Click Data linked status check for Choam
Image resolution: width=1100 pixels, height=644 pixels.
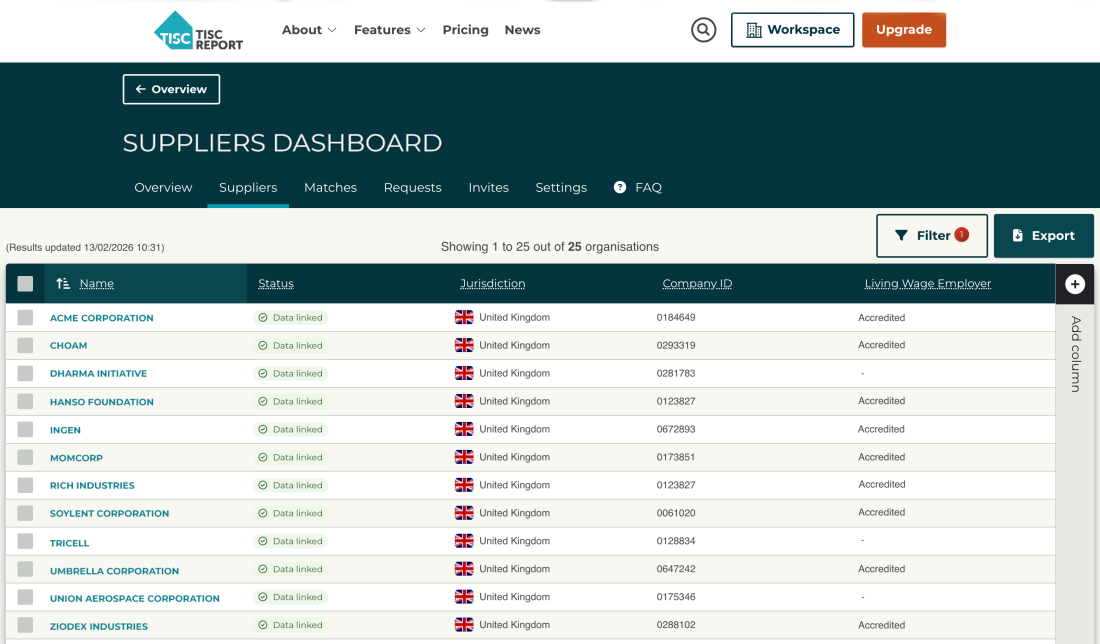[263, 346]
